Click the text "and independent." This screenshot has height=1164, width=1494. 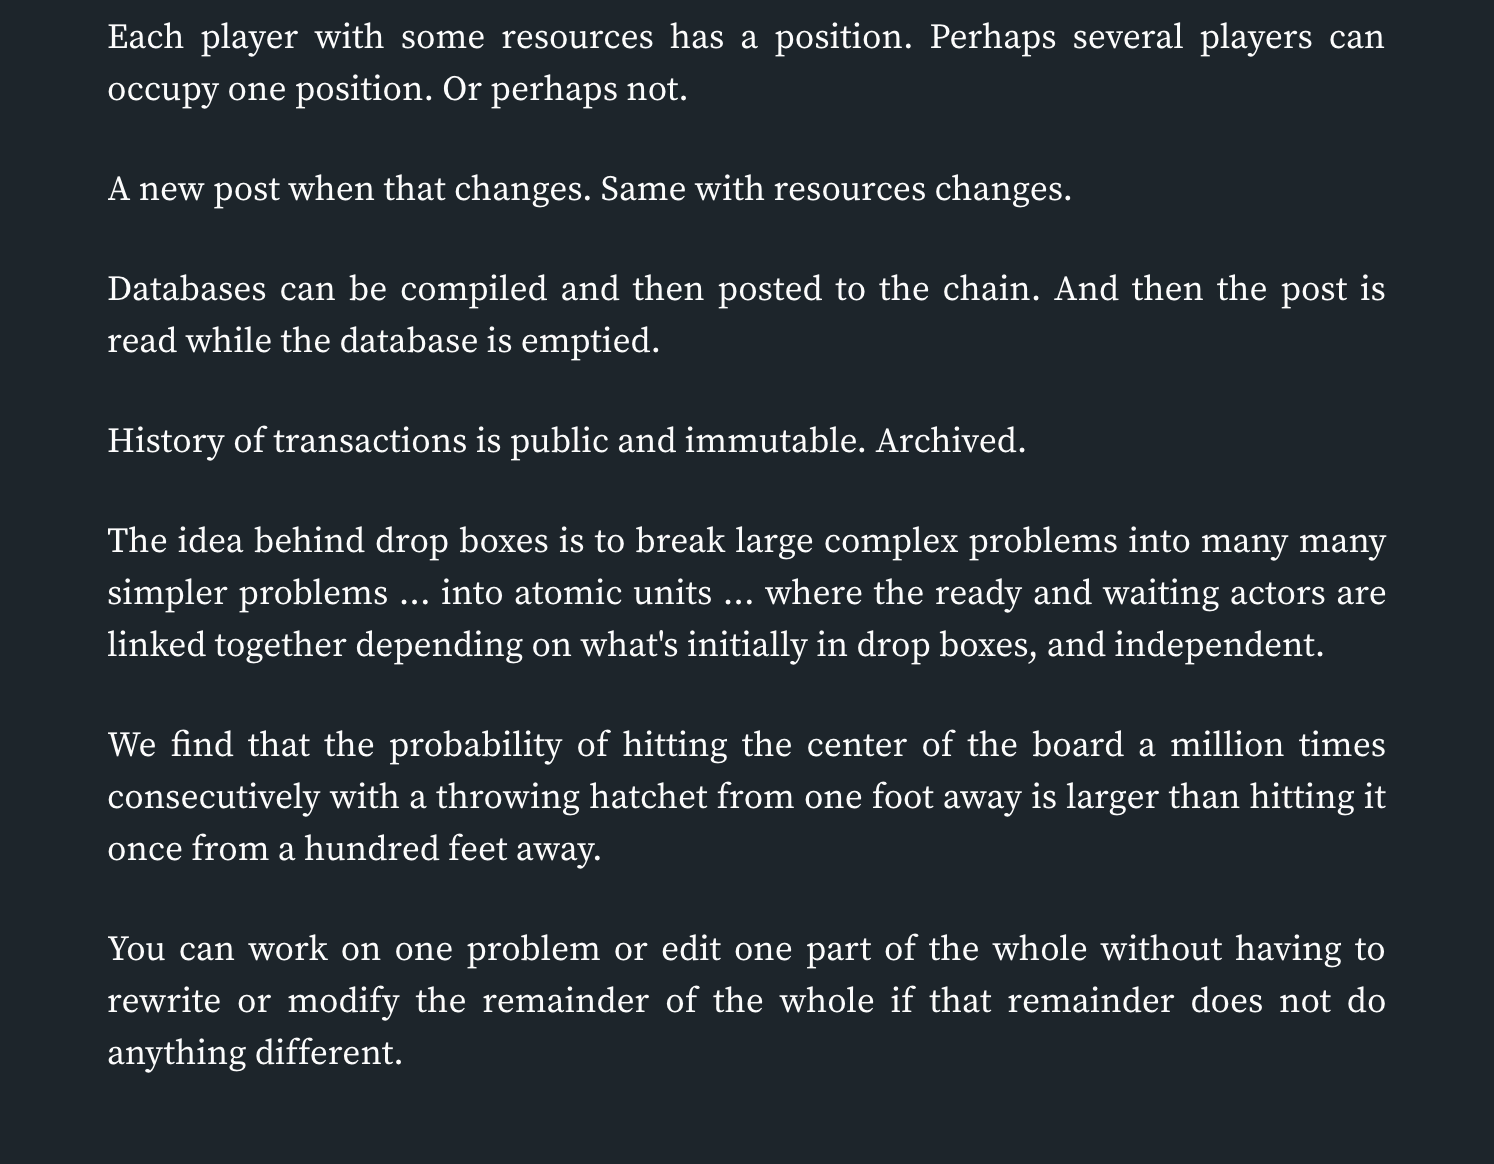[x=1185, y=645]
